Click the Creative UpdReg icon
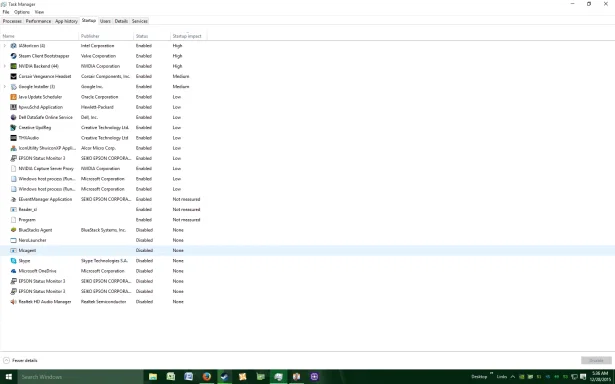This screenshot has height=384, width=615. 13,127
